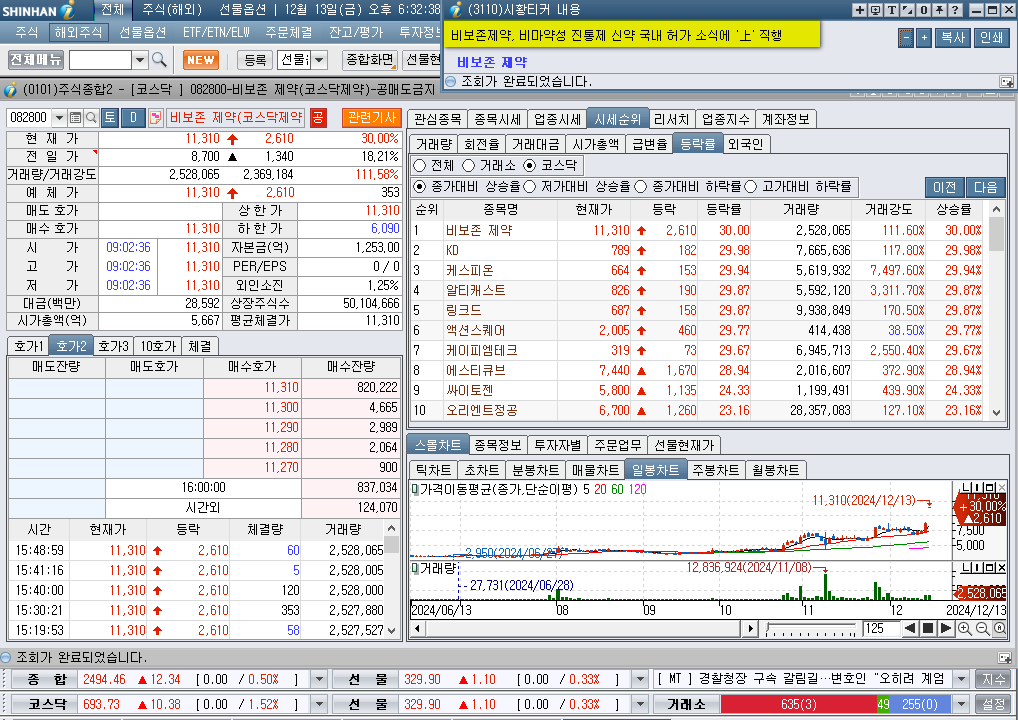
Task: Click the 인쇄 print button
Action: (991, 38)
